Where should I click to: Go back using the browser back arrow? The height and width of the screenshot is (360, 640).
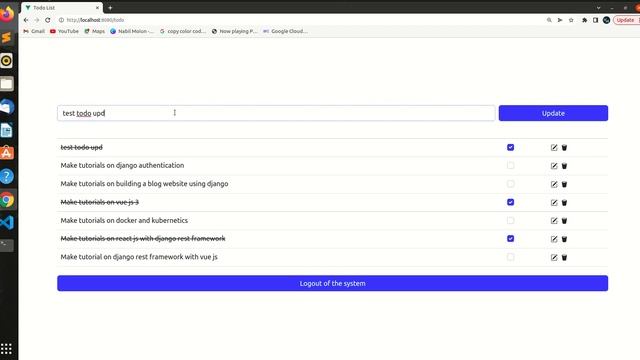(26, 20)
